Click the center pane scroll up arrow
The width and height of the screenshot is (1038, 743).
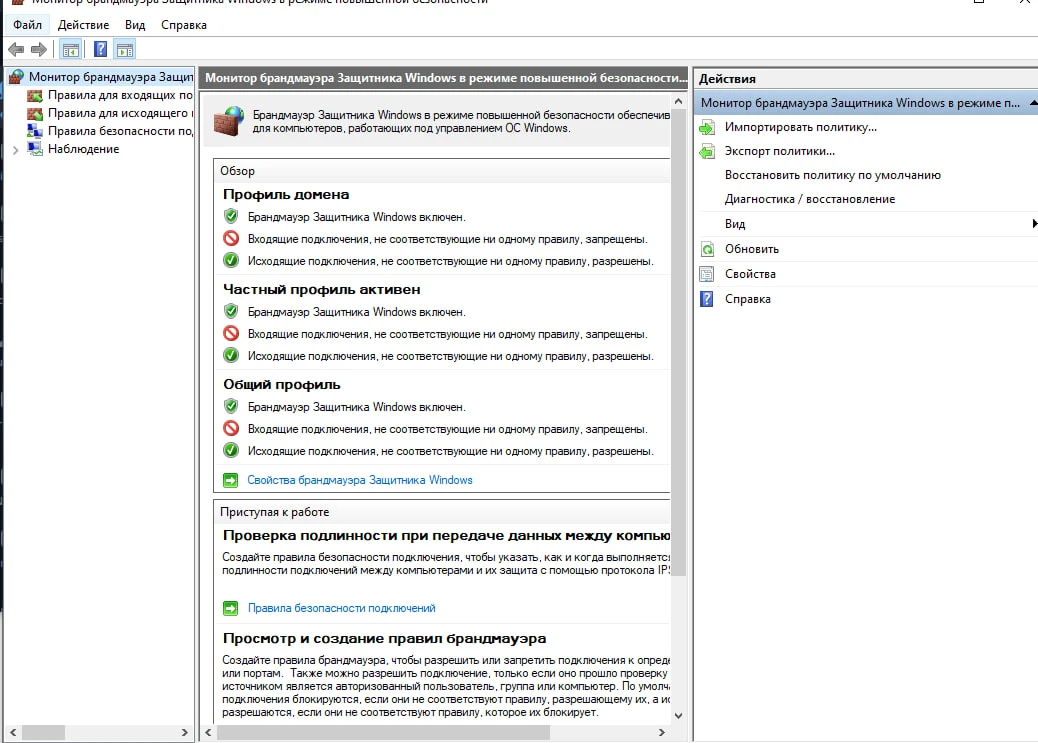point(679,101)
